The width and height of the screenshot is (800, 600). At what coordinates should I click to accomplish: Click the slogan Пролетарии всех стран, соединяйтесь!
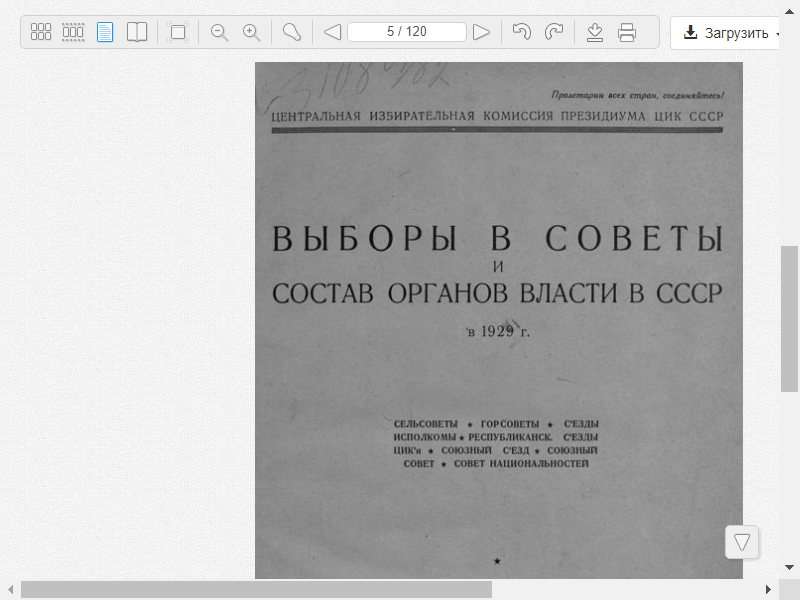[x=638, y=95]
